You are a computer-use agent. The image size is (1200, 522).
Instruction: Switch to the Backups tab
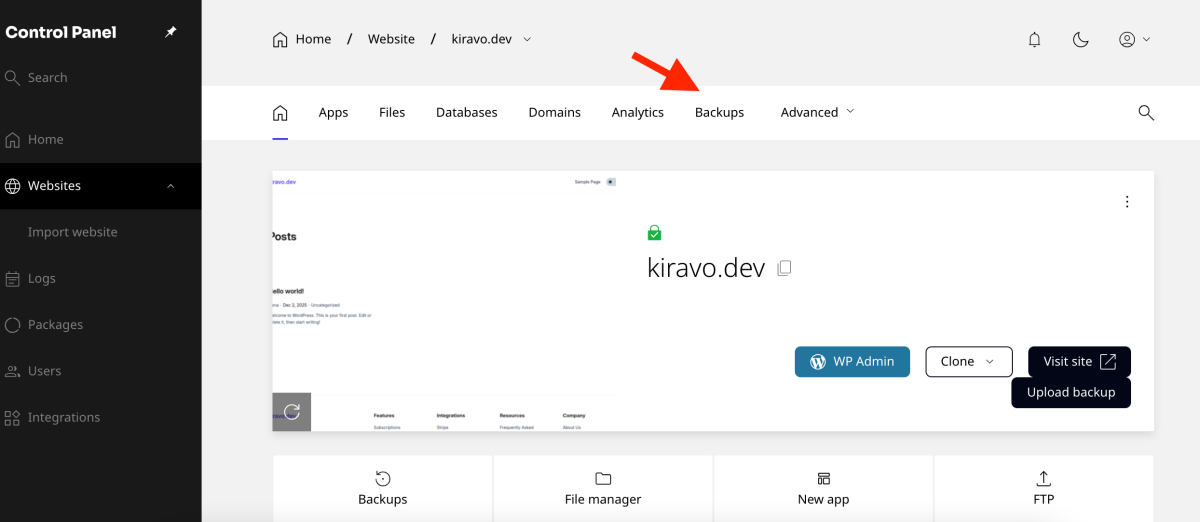[x=719, y=112]
